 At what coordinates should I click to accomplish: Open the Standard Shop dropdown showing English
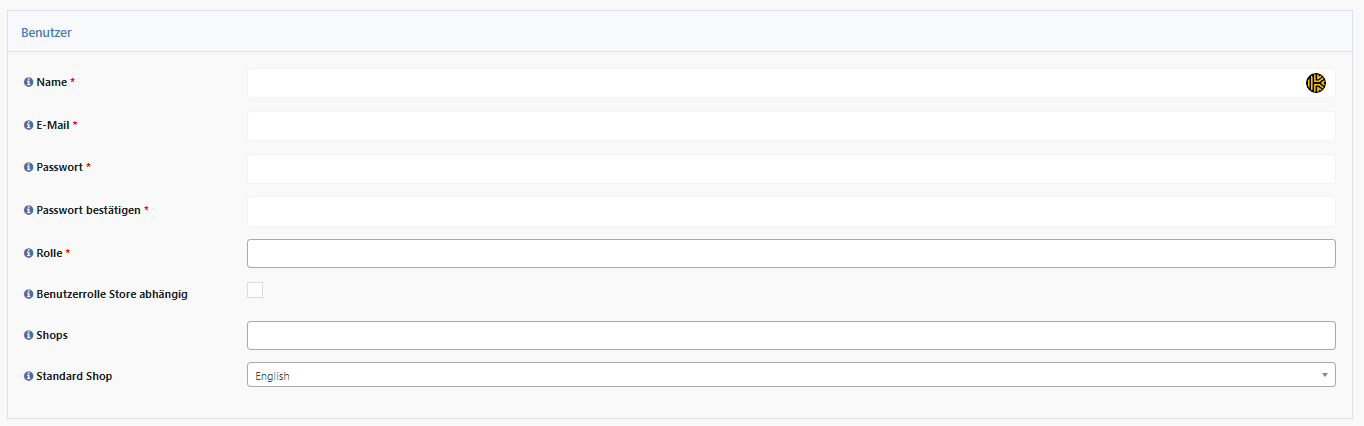click(x=791, y=375)
